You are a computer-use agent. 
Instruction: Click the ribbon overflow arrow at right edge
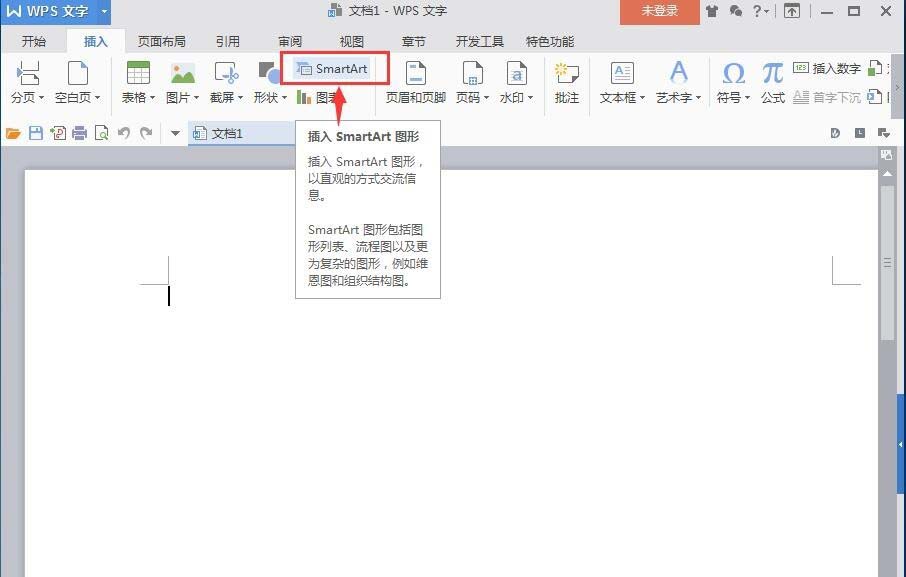coord(897,87)
